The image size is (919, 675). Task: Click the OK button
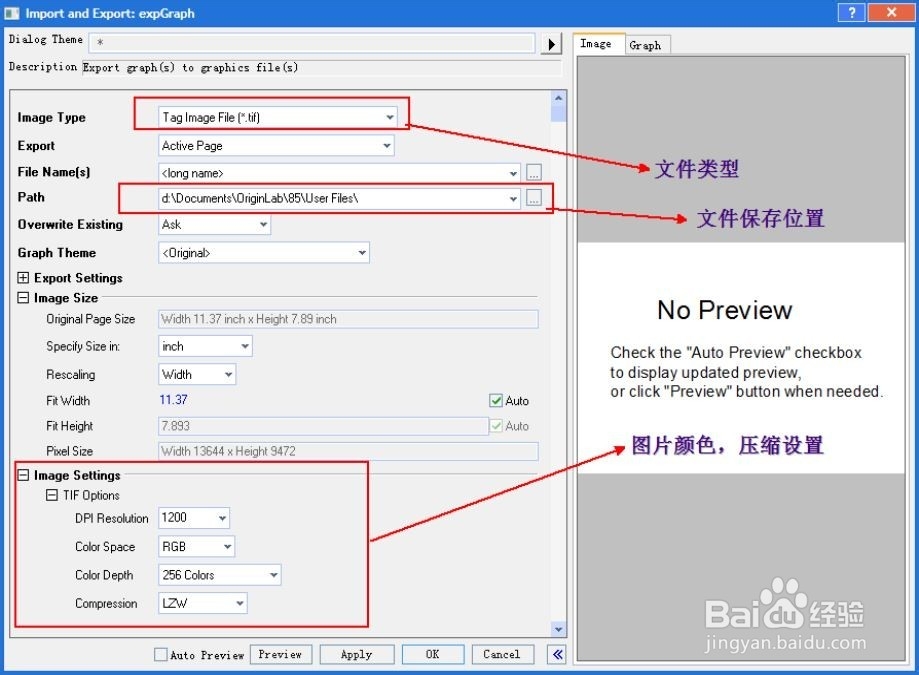coord(433,654)
